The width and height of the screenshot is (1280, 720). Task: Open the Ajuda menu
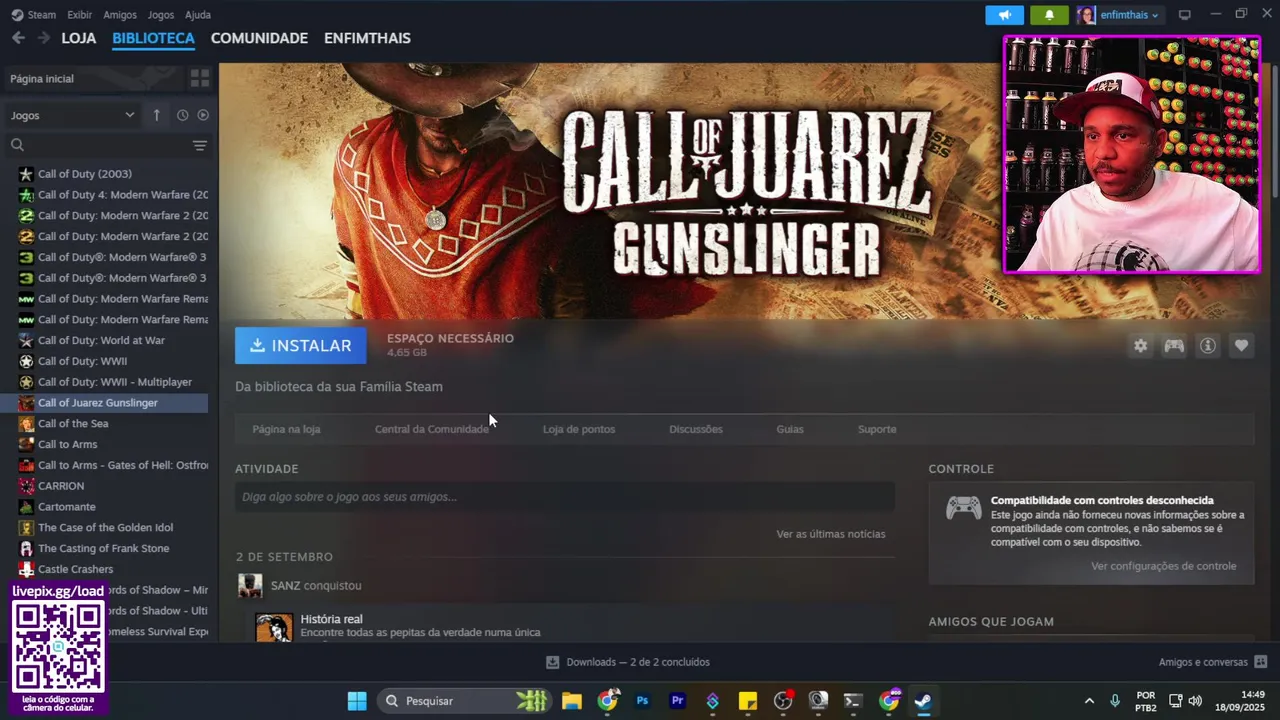tap(198, 15)
